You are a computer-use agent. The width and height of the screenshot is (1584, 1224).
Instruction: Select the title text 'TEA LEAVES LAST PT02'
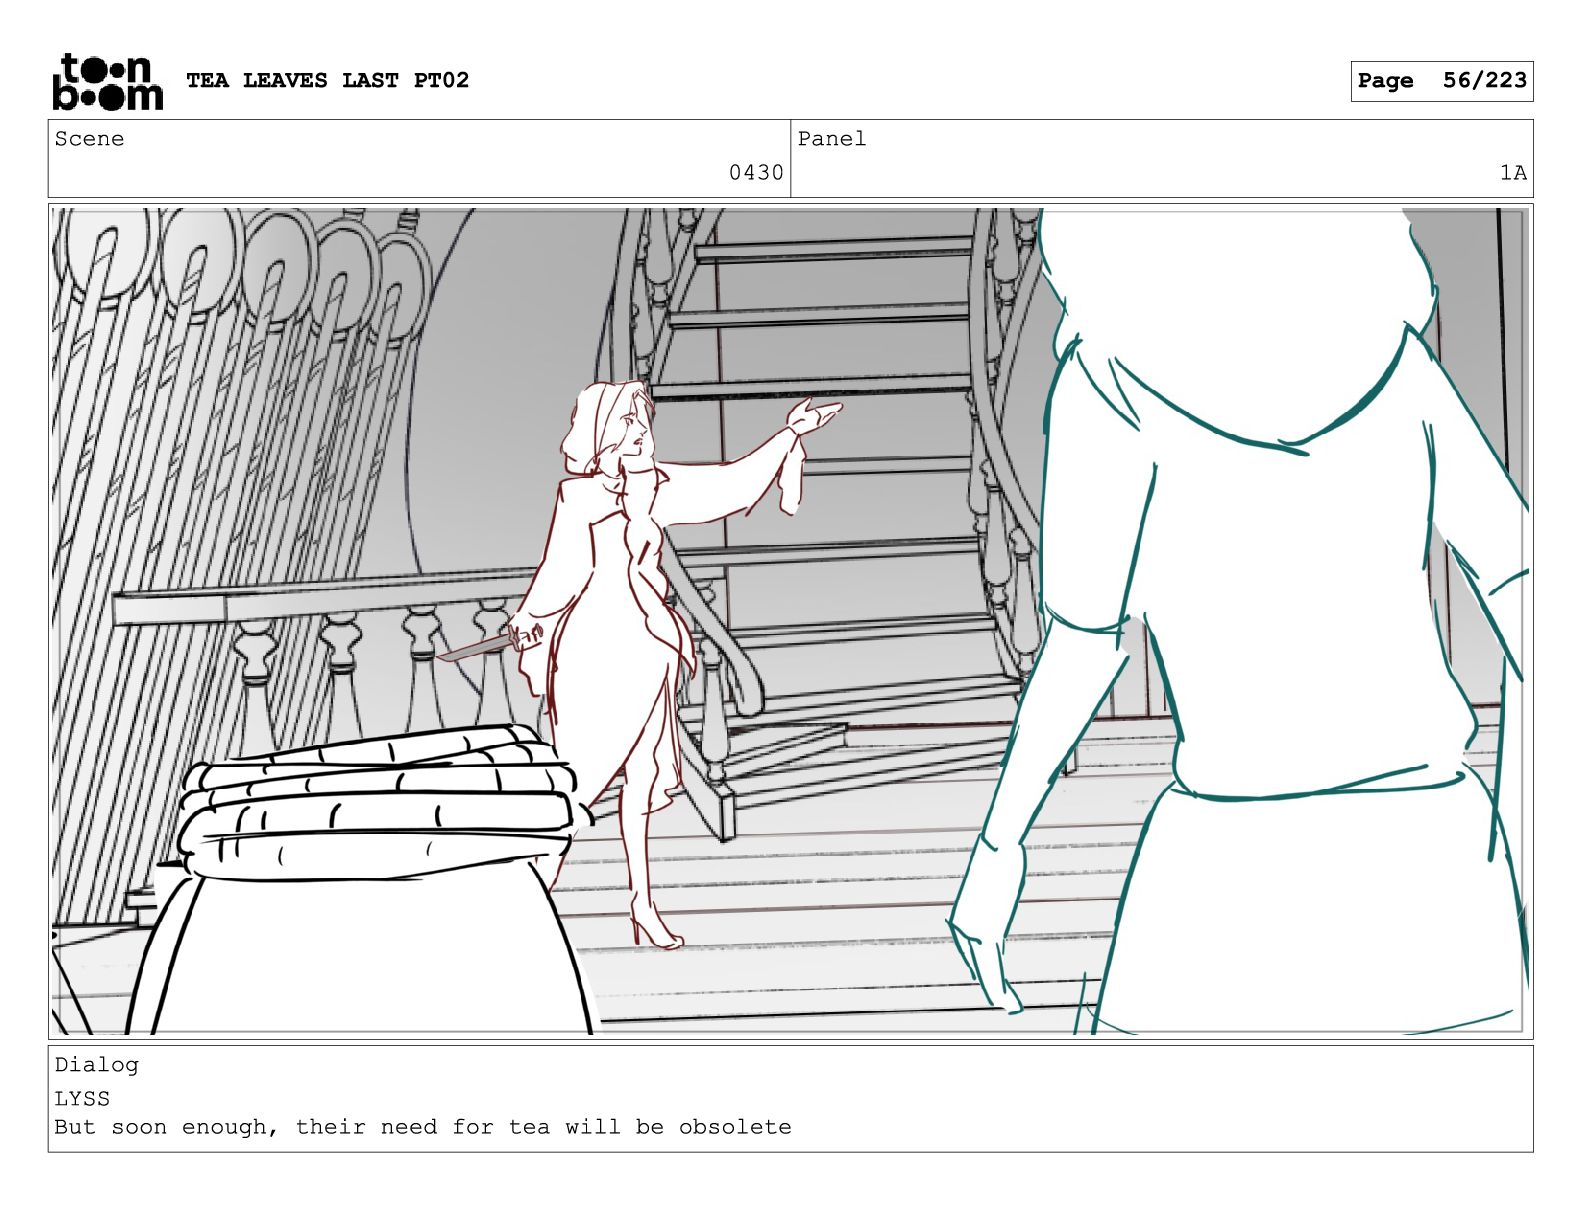click(x=327, y=80)
